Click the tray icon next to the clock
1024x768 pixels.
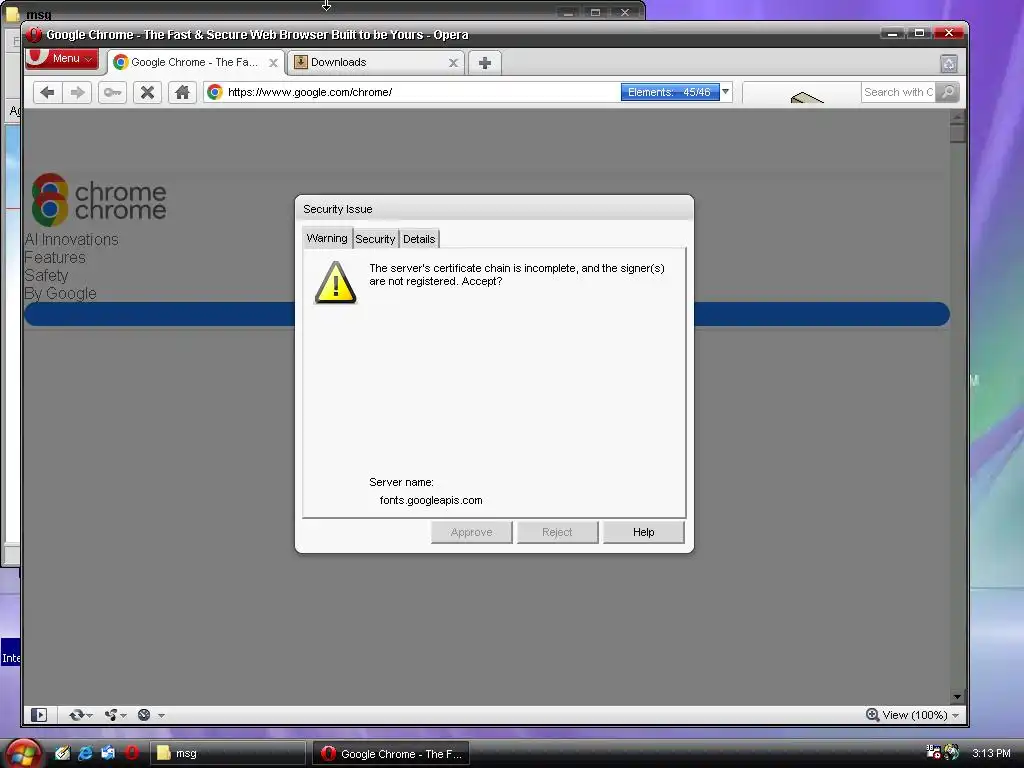[x=952, y=752]
